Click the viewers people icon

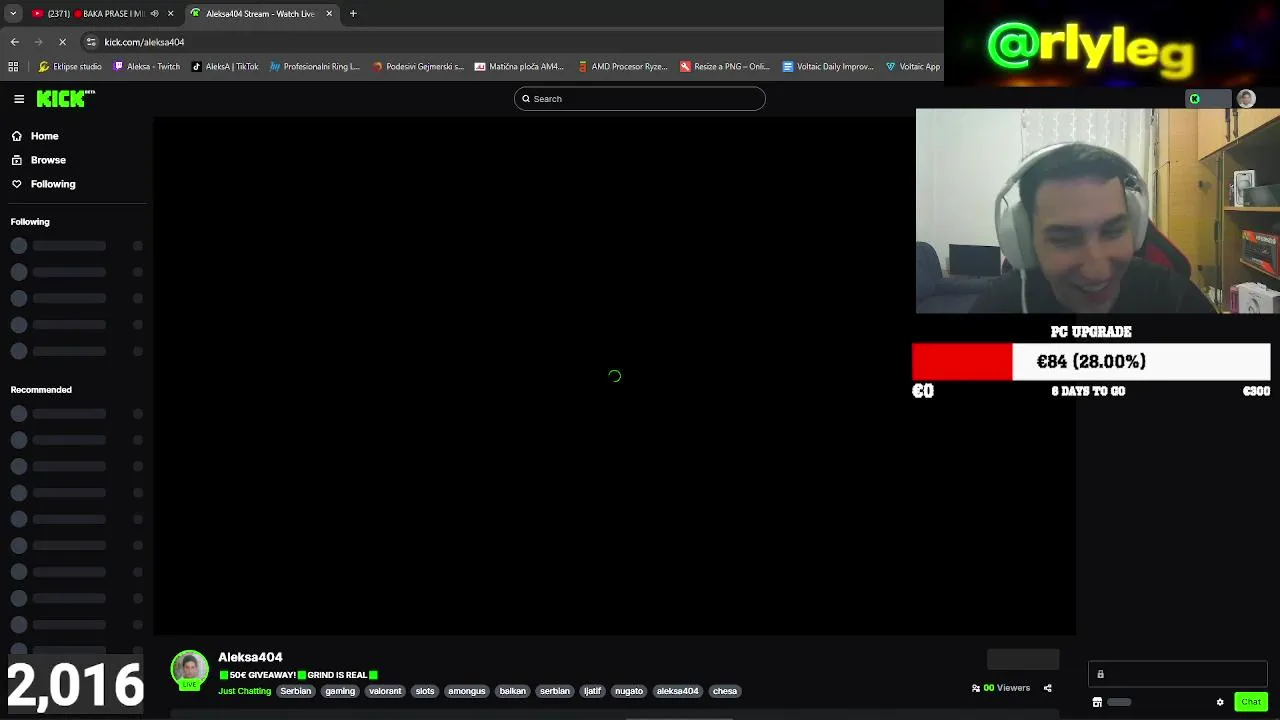[976, 688]
